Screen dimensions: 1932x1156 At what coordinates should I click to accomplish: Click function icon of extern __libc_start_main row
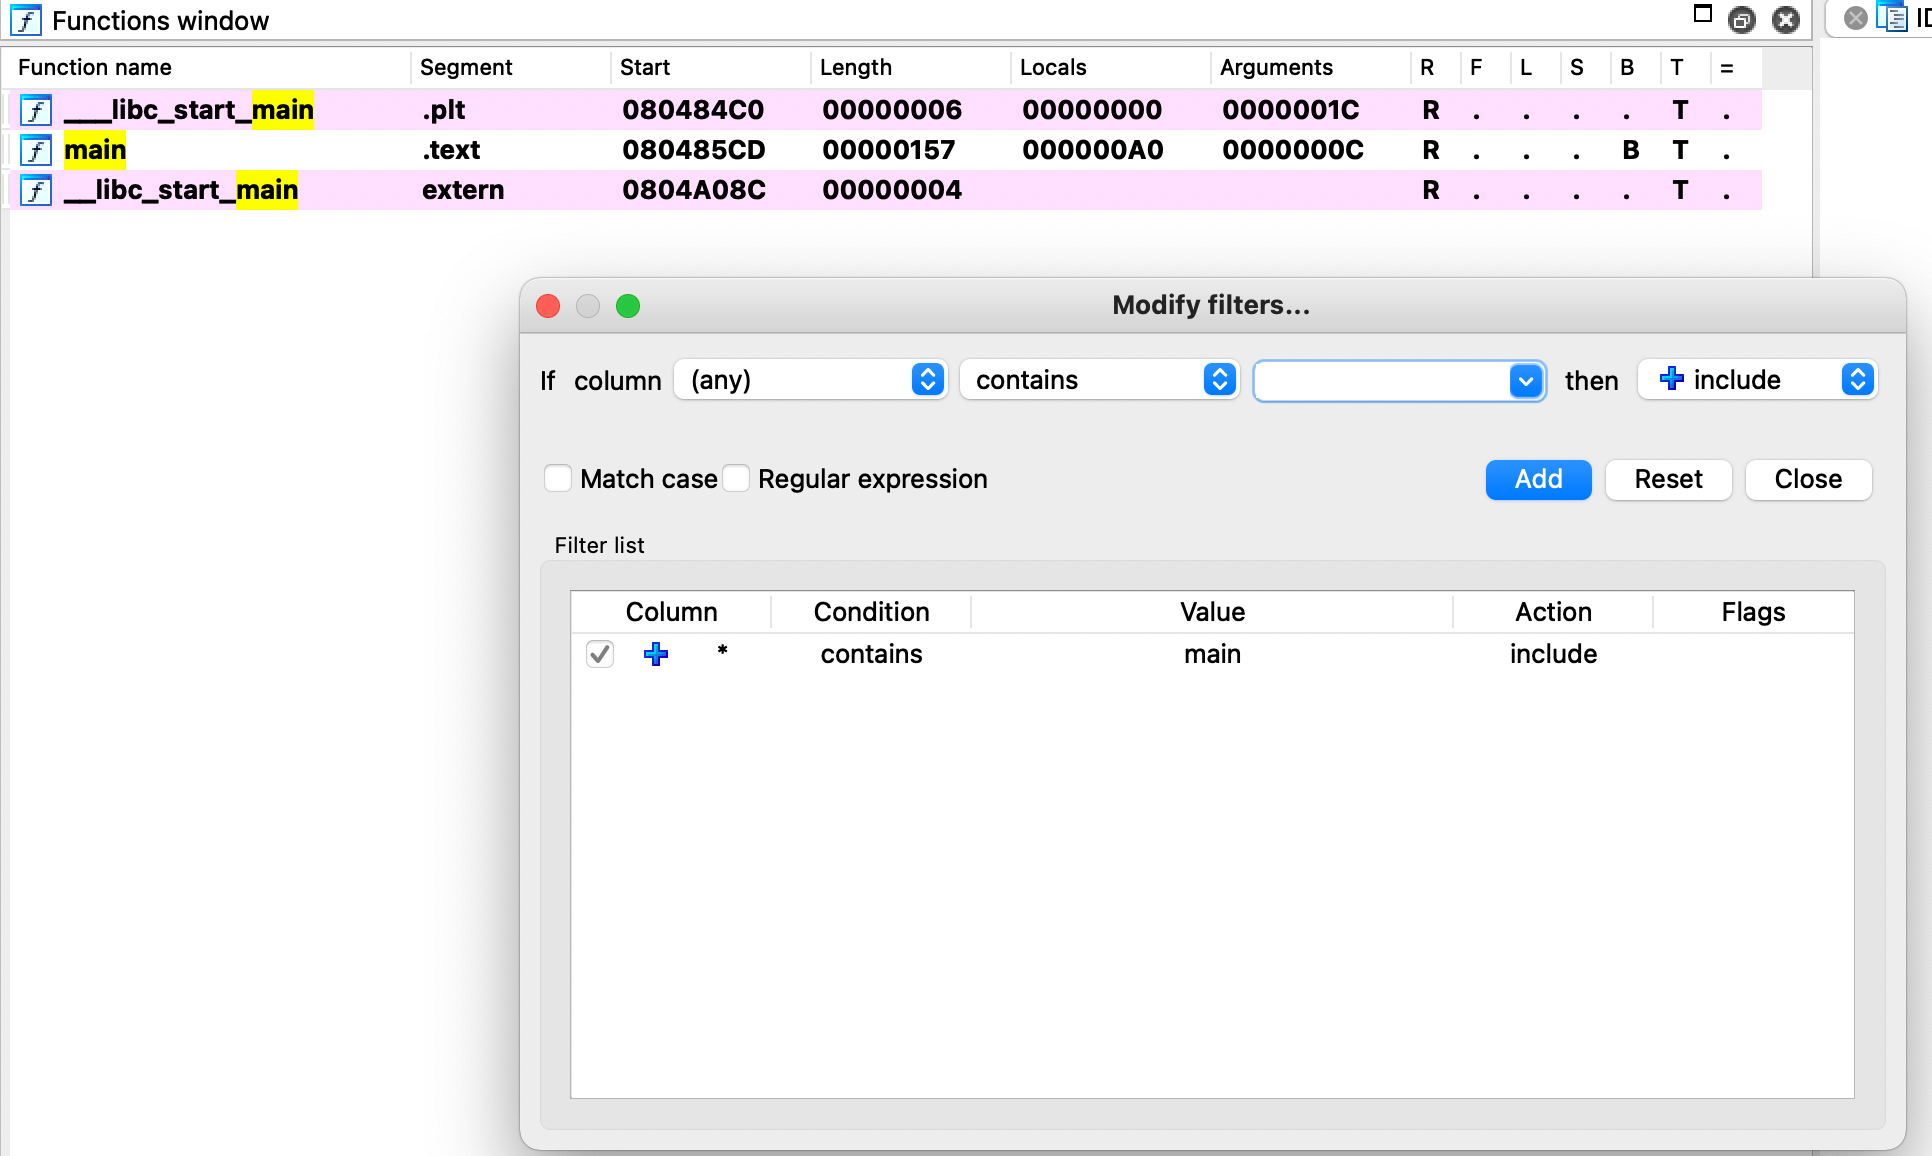coord(36,190)
